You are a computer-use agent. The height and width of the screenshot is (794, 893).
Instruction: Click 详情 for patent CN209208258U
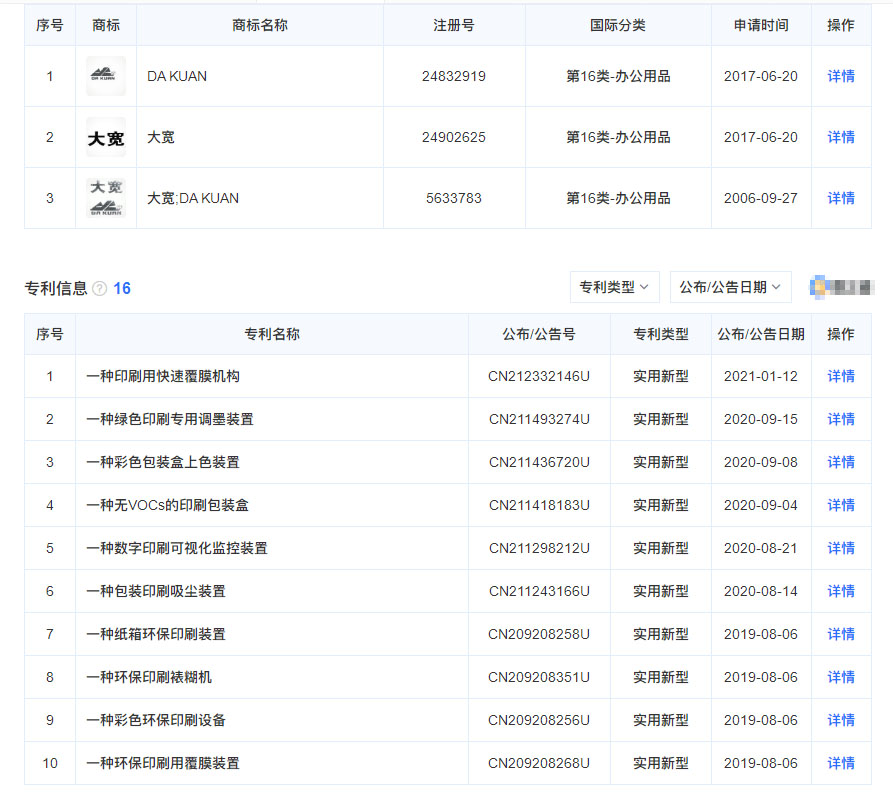[x=840, y=634]
